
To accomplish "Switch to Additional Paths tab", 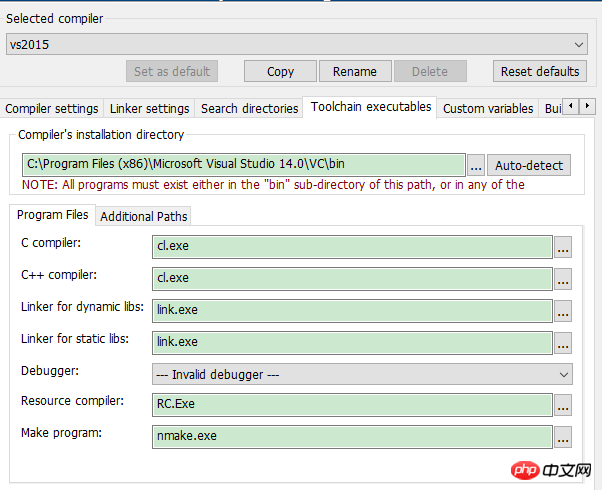I will [x=144, y=216].
